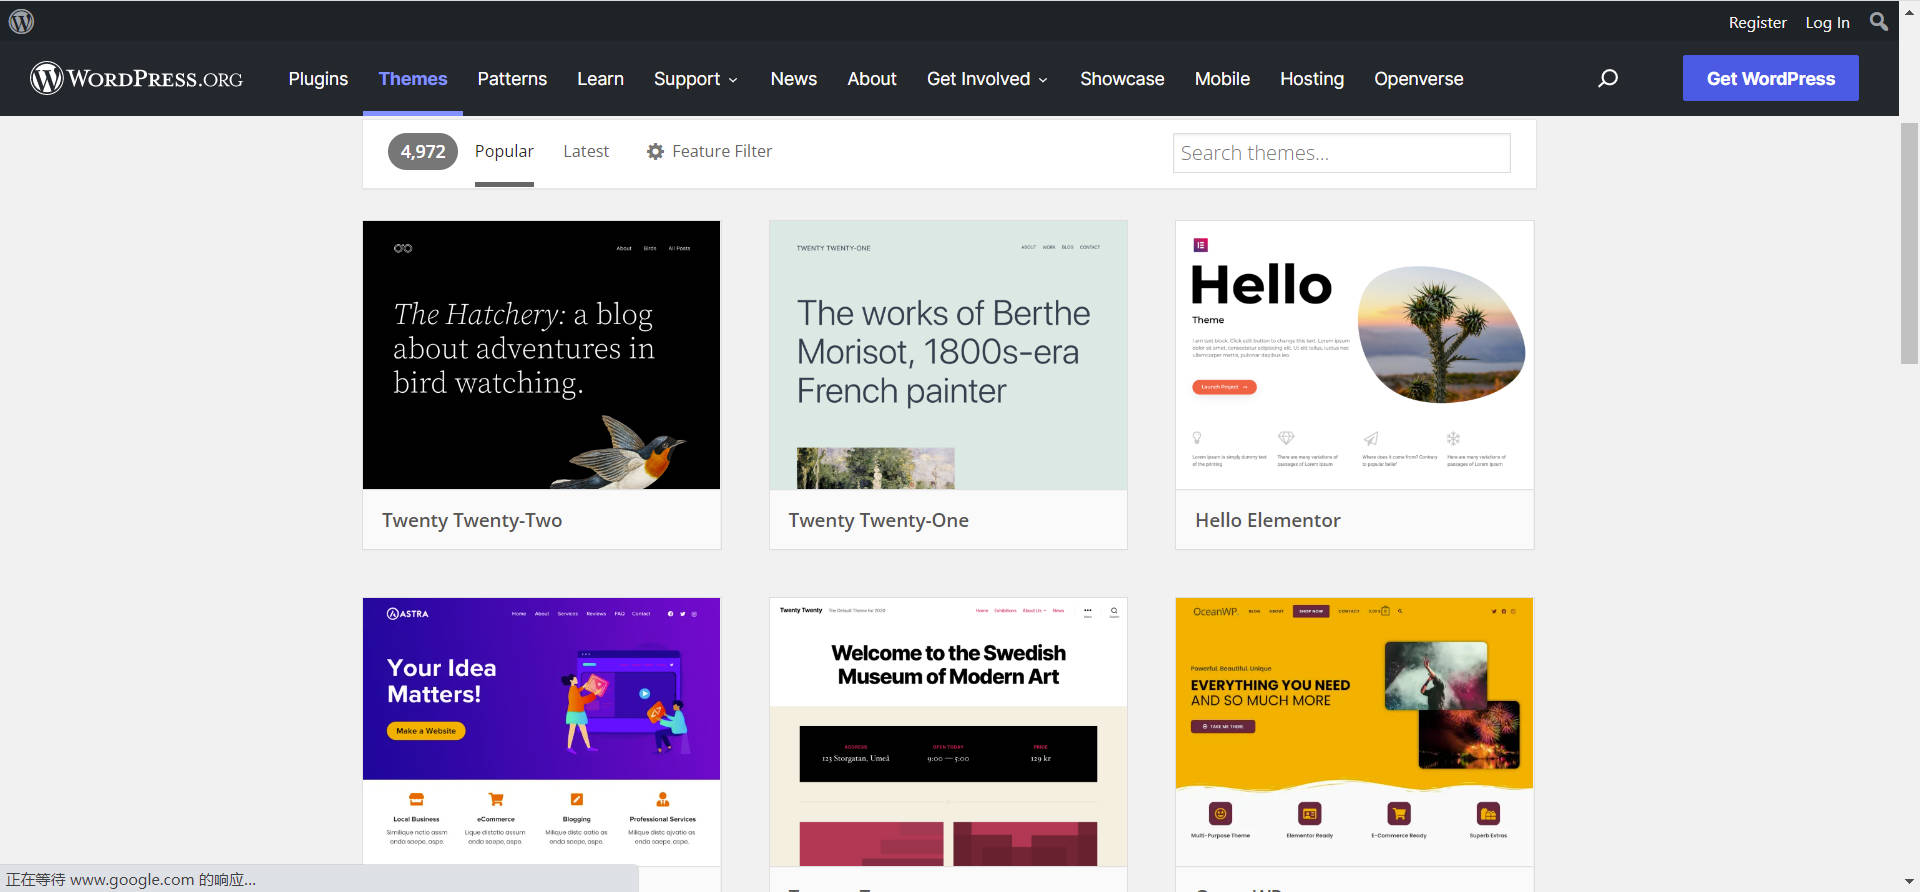The image size is (1920, 892).
Task: Click the Register link
Action: 1757,22
